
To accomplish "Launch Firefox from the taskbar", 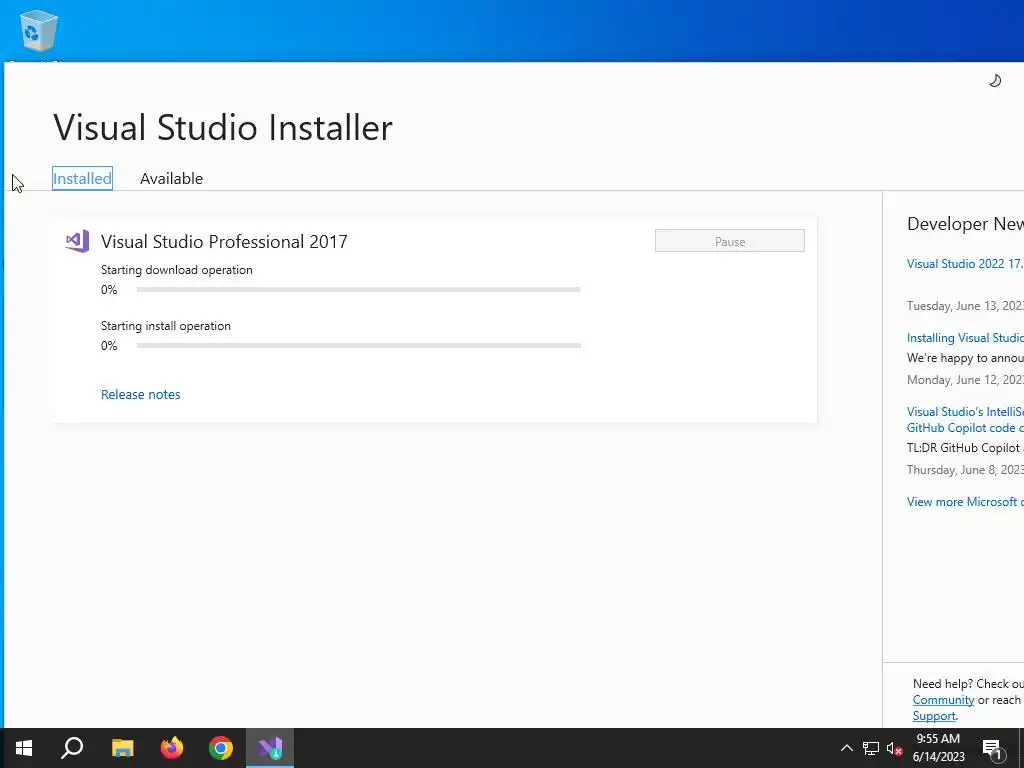I will click(x=172, y=748).
